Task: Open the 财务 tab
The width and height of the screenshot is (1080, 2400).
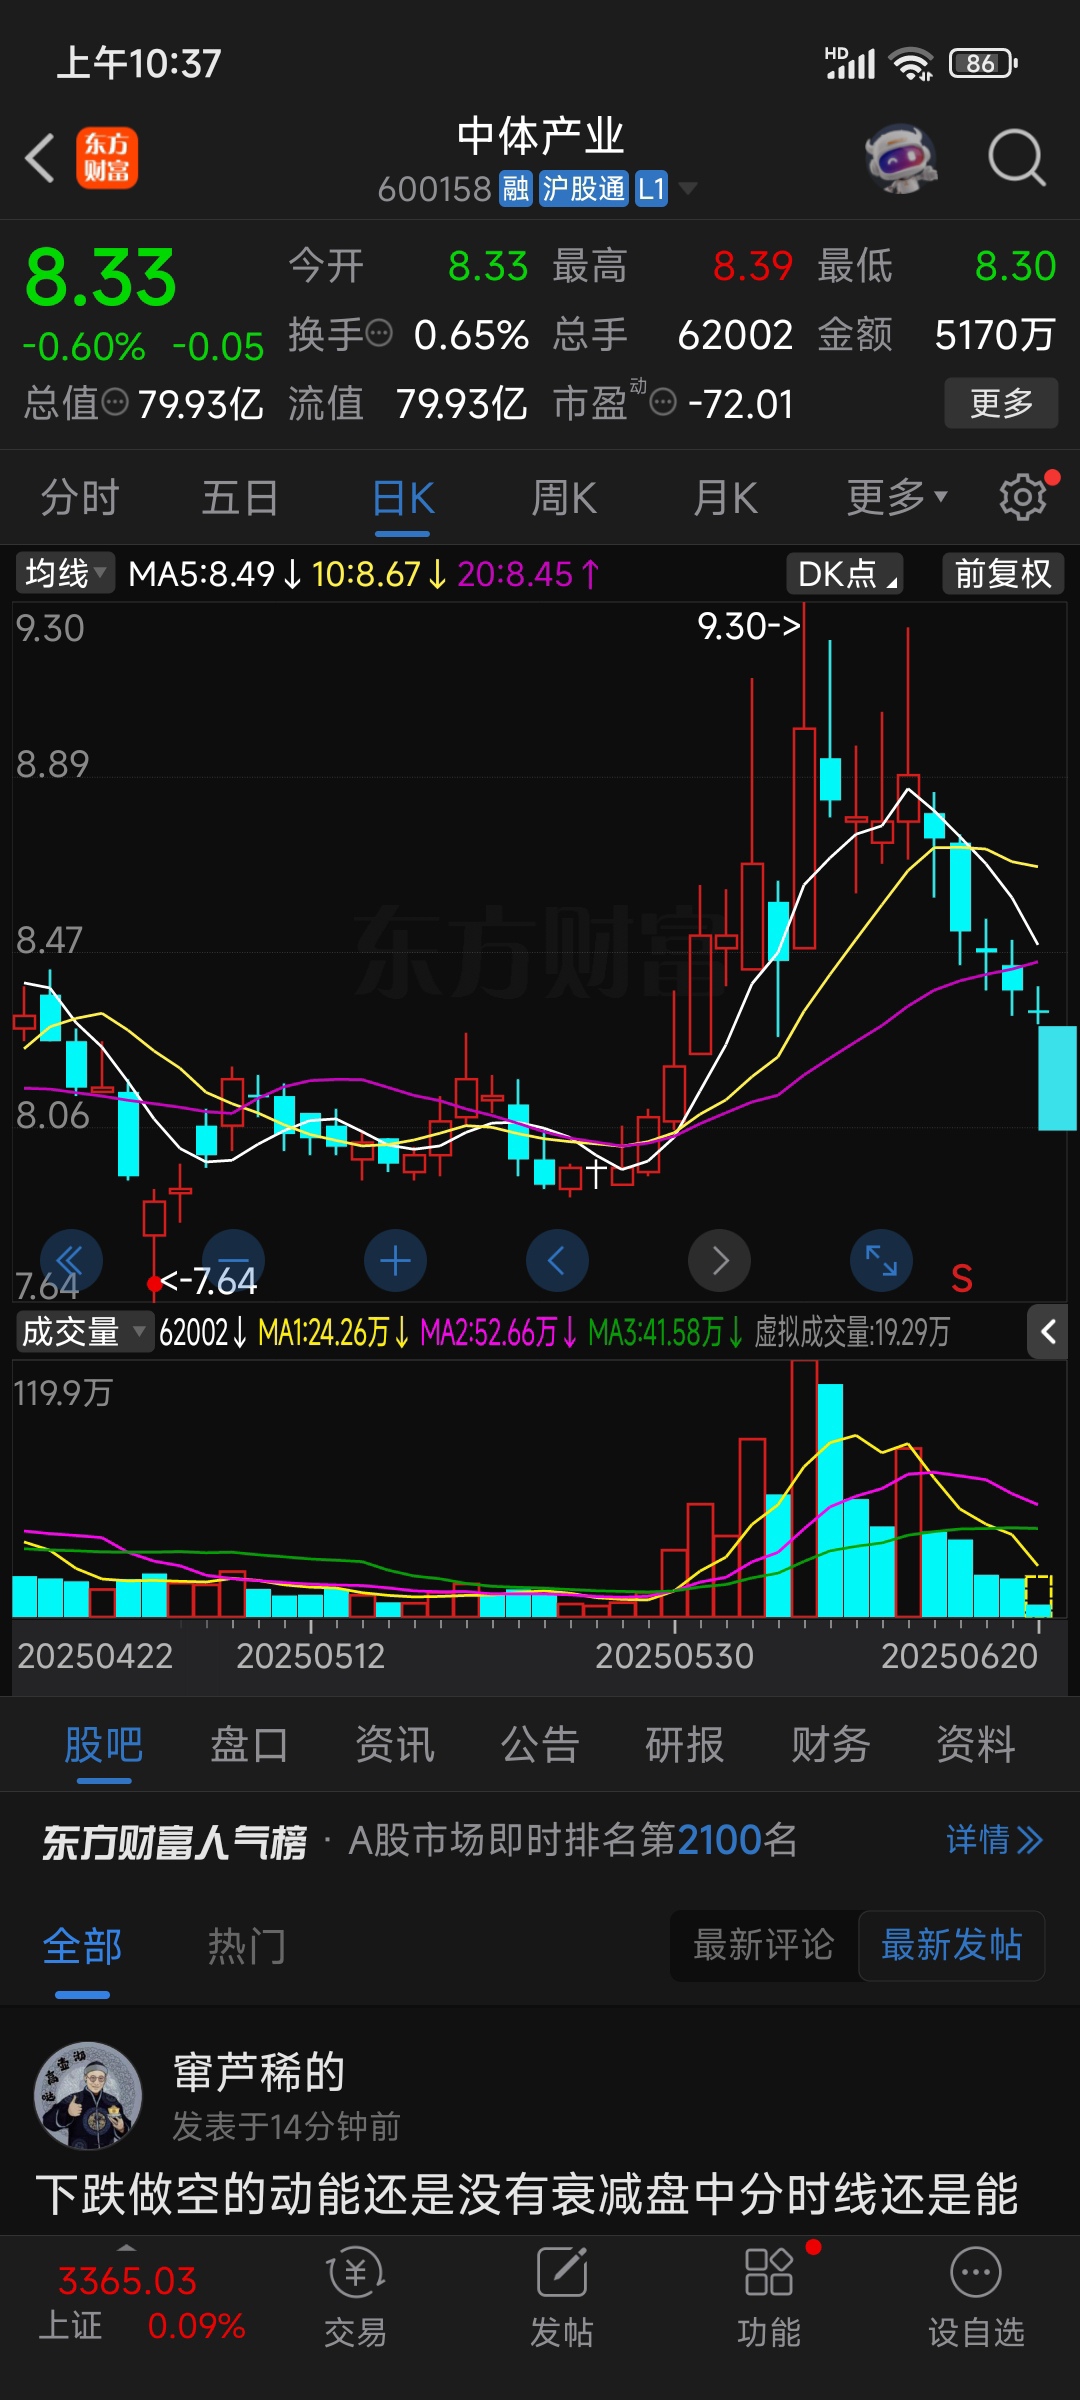Action: pos(831,1744)
